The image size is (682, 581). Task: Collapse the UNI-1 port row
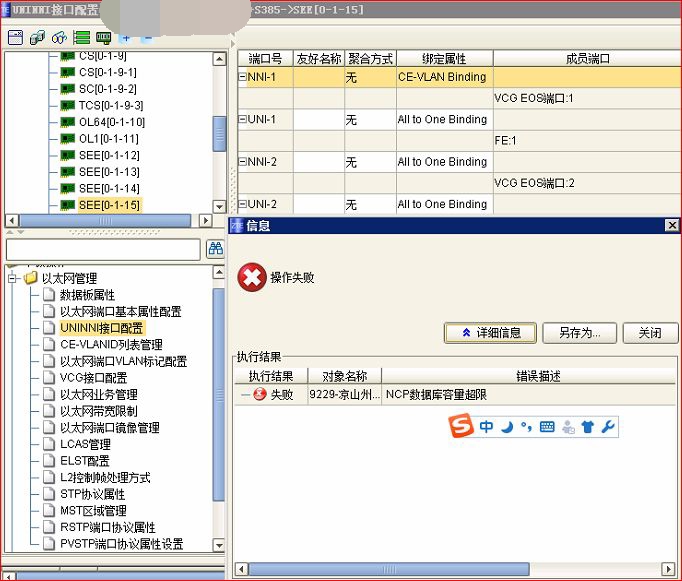pos(242,120)
